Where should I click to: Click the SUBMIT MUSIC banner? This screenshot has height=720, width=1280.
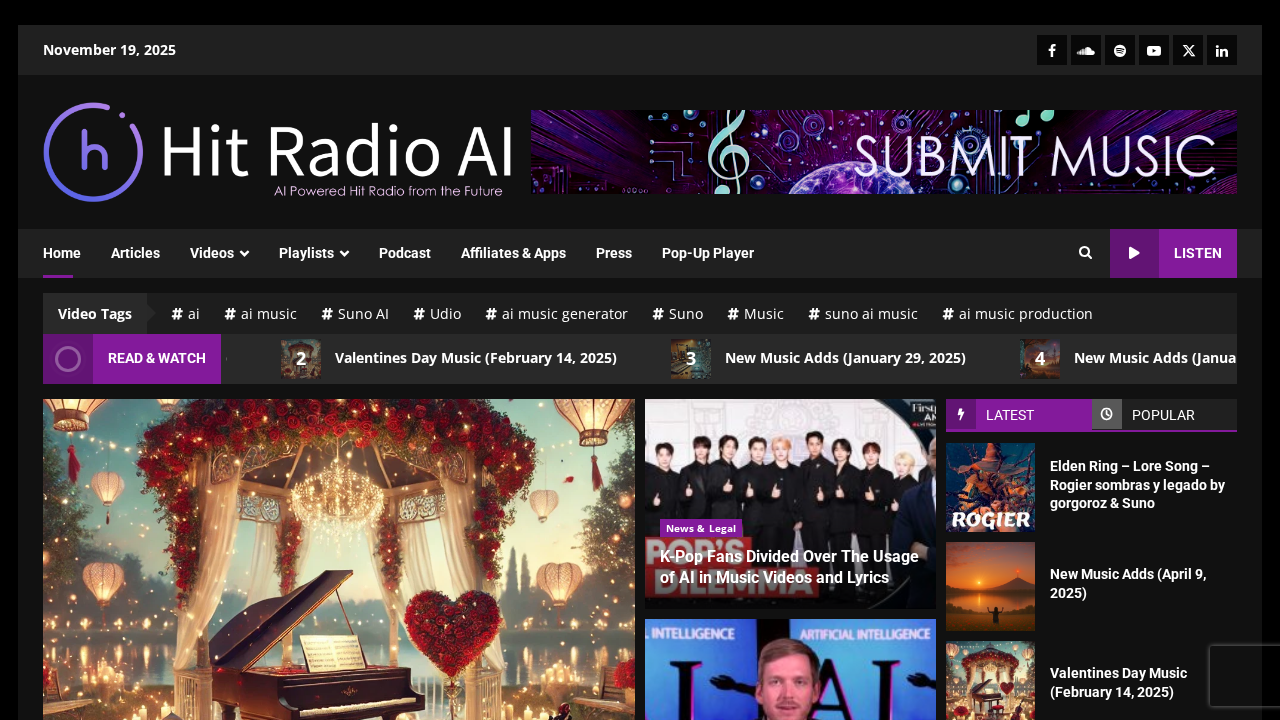[884, 151]
